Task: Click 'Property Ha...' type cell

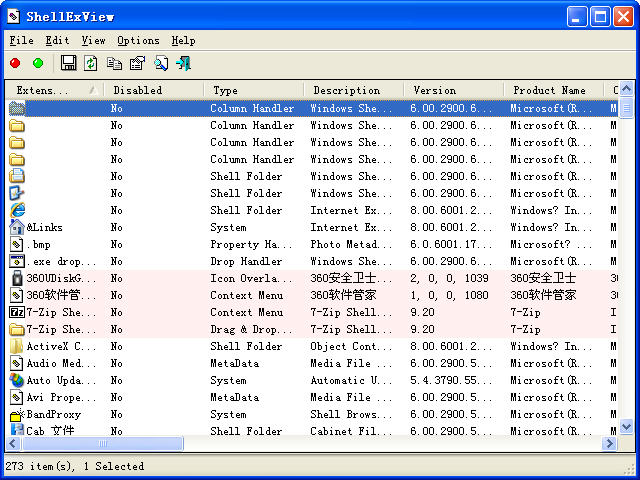Action: (251, 244)
